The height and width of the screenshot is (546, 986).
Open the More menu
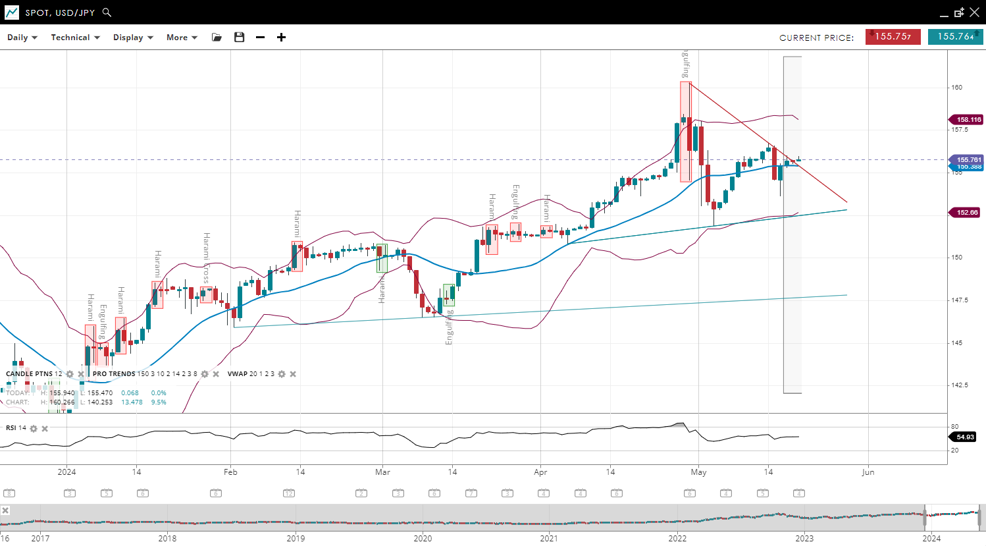(181, 38)
